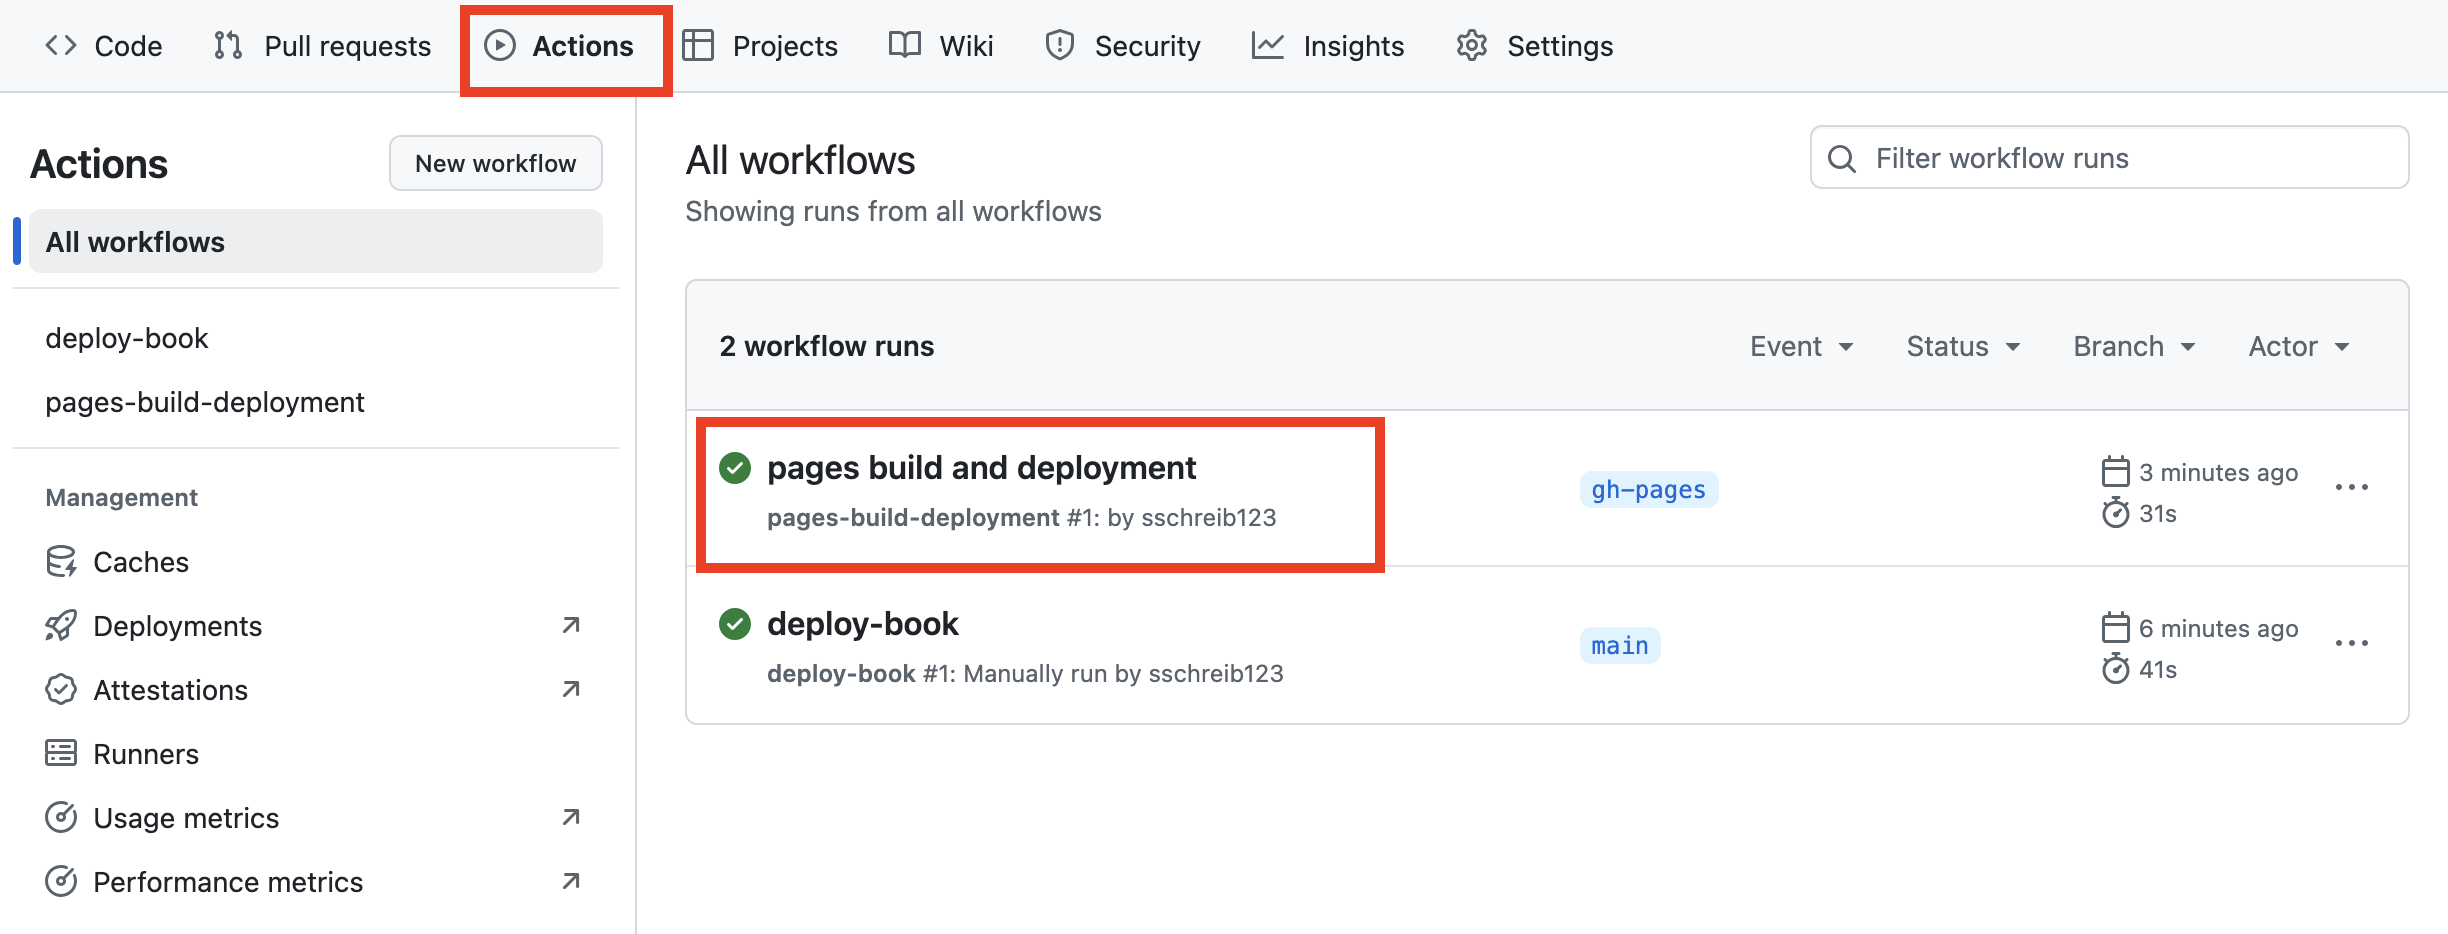Click the Settings gear icon
The image size is (2448, 934).
point(1471,45)
